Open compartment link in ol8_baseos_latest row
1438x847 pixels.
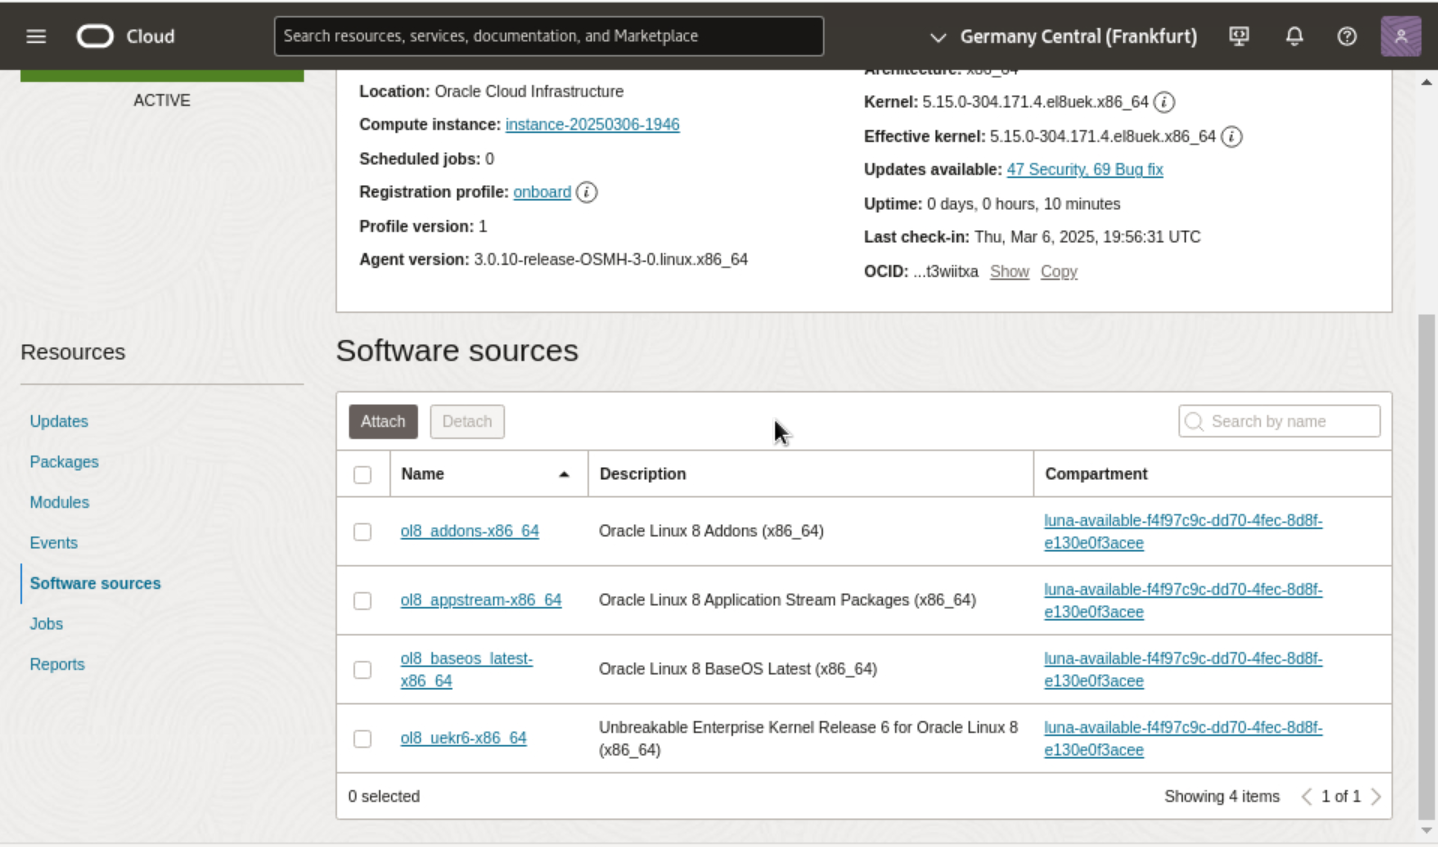click(x=1183, y=670)
